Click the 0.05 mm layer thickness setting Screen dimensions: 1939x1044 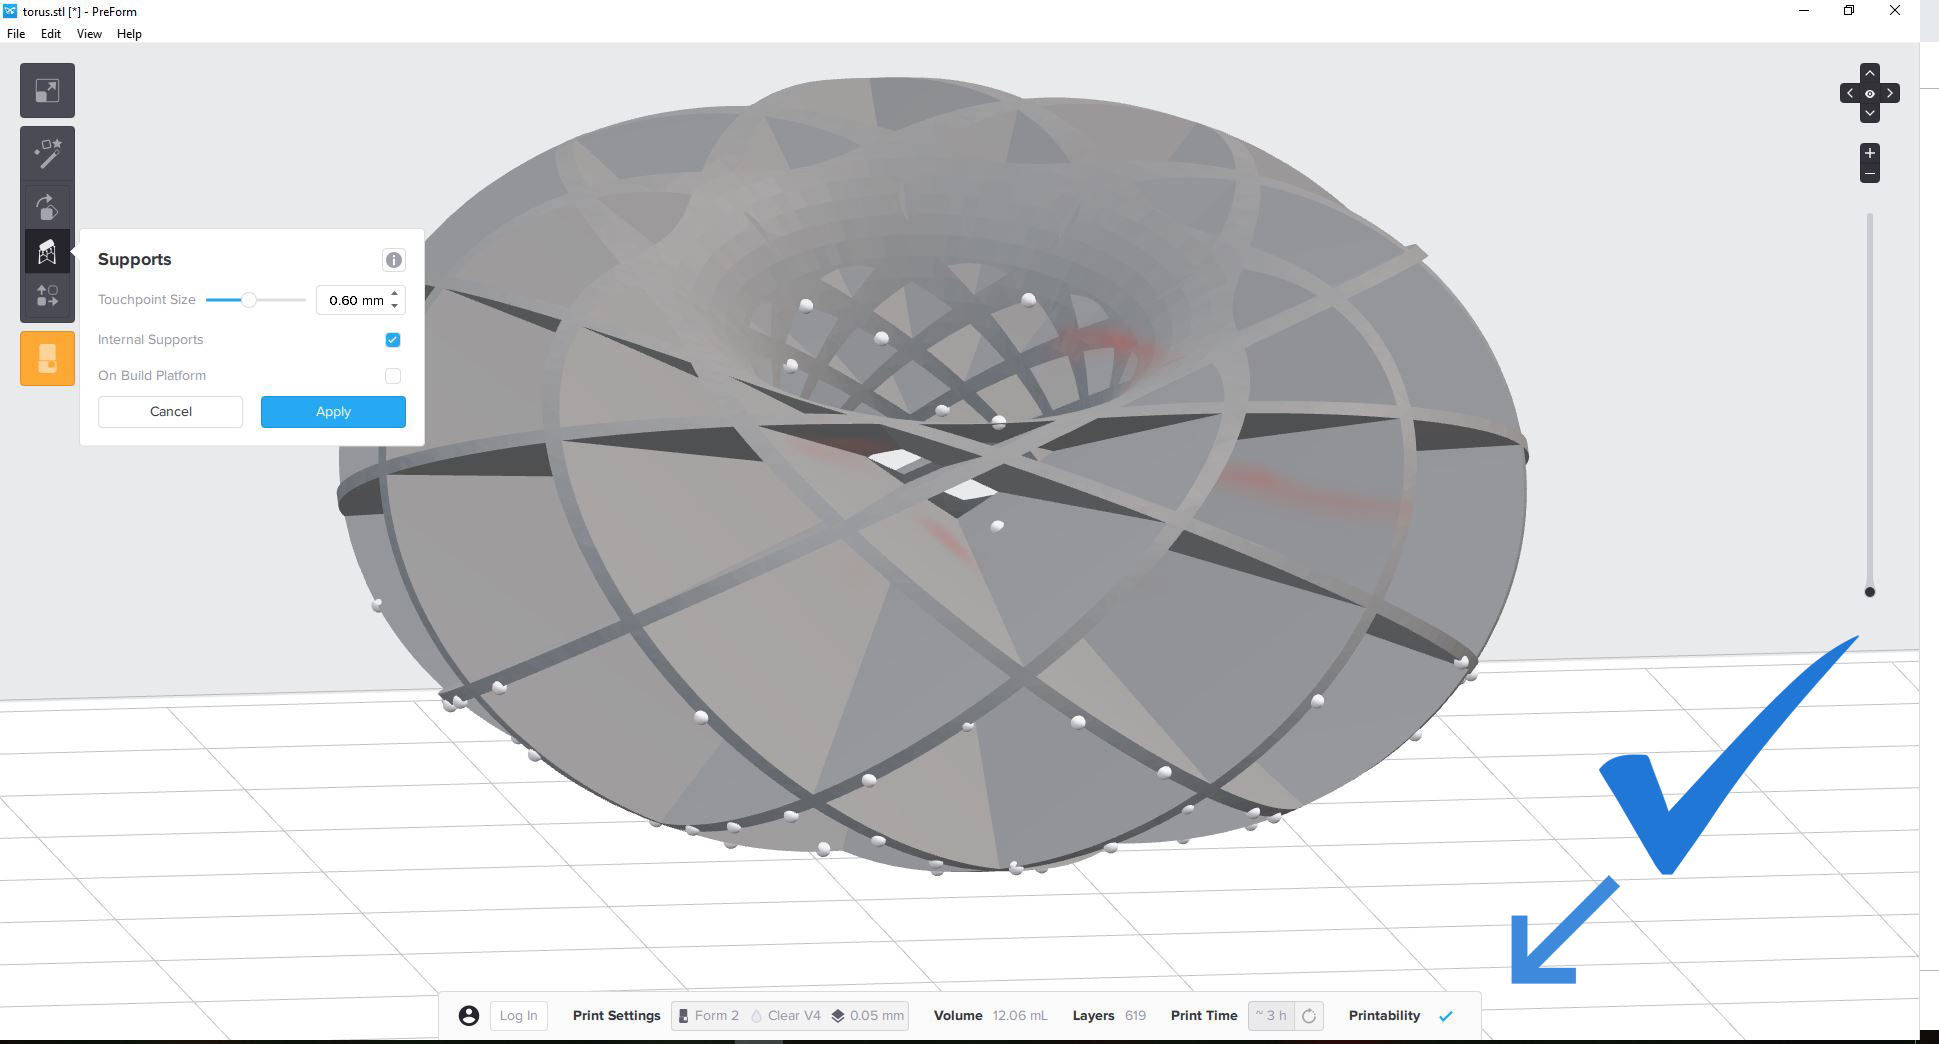(867, 1016)
